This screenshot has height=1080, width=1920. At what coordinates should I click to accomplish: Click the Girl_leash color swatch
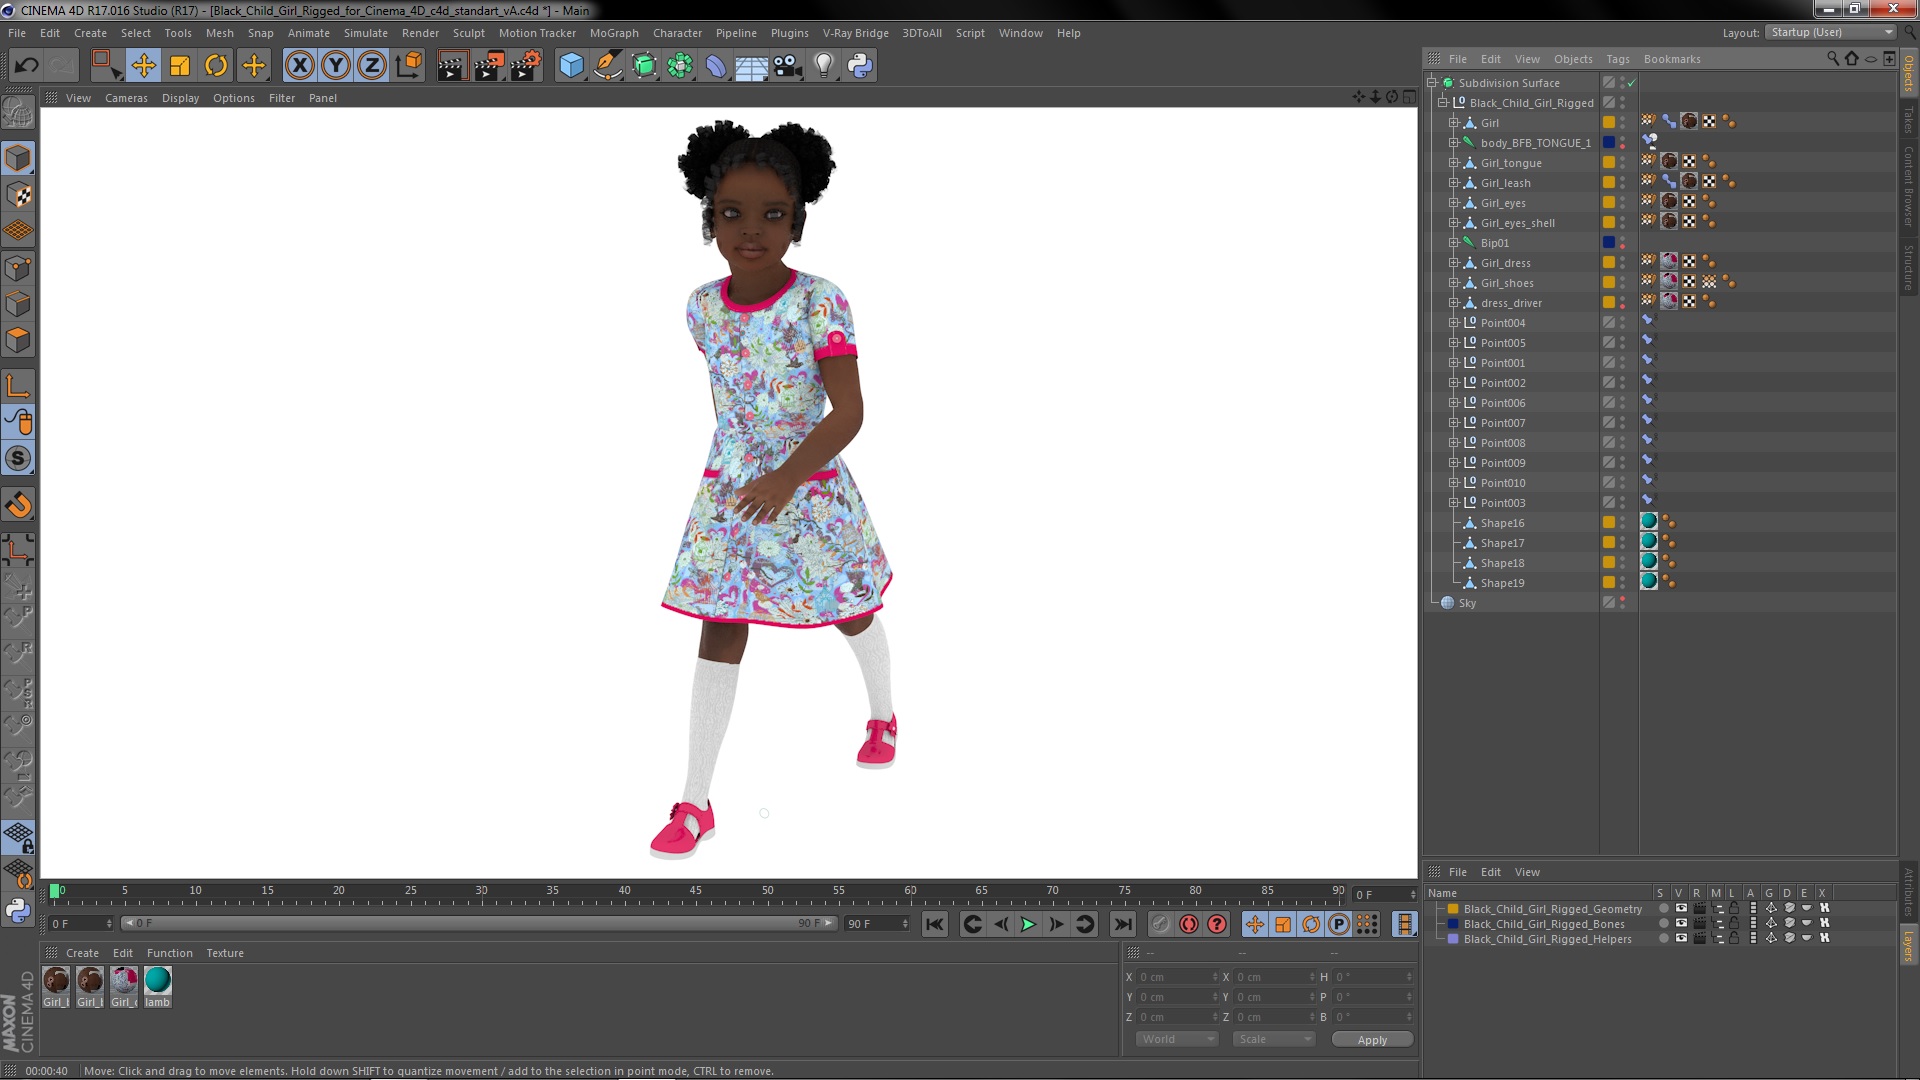click(x=1605, y=182)
